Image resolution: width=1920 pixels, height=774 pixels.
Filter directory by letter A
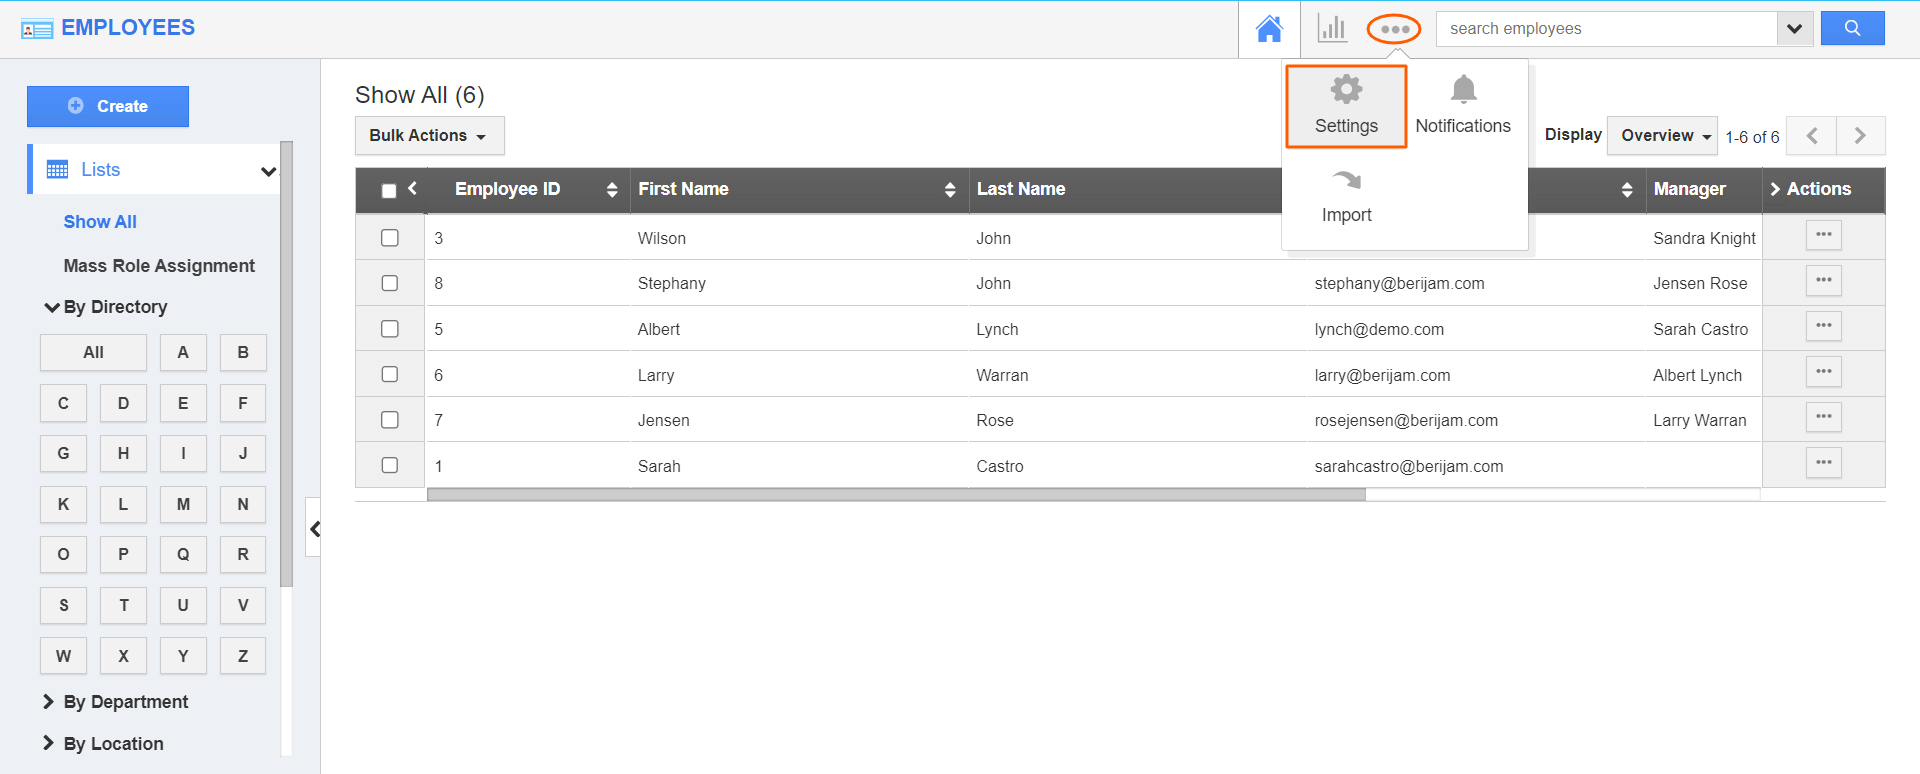pos(183,352)
